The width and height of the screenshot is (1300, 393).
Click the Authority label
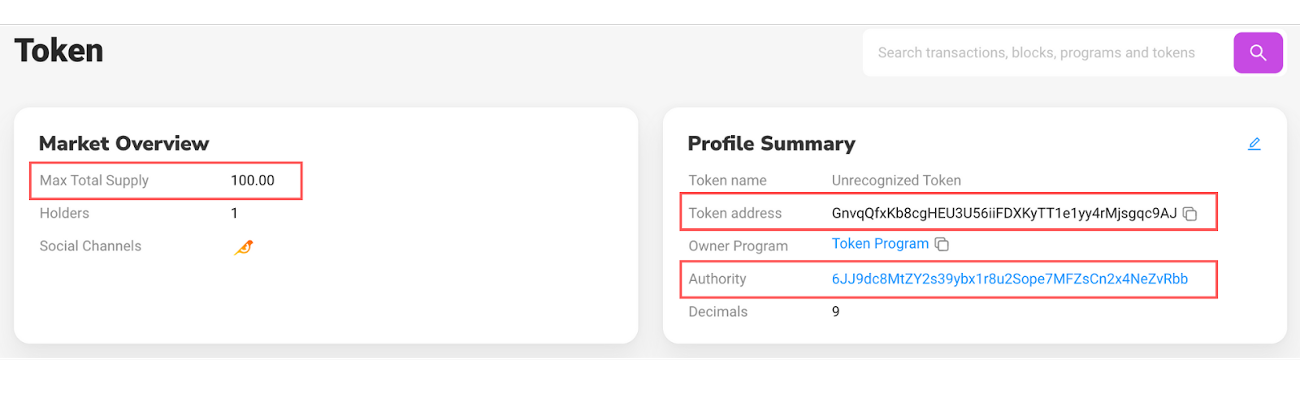tap(717, 279)
